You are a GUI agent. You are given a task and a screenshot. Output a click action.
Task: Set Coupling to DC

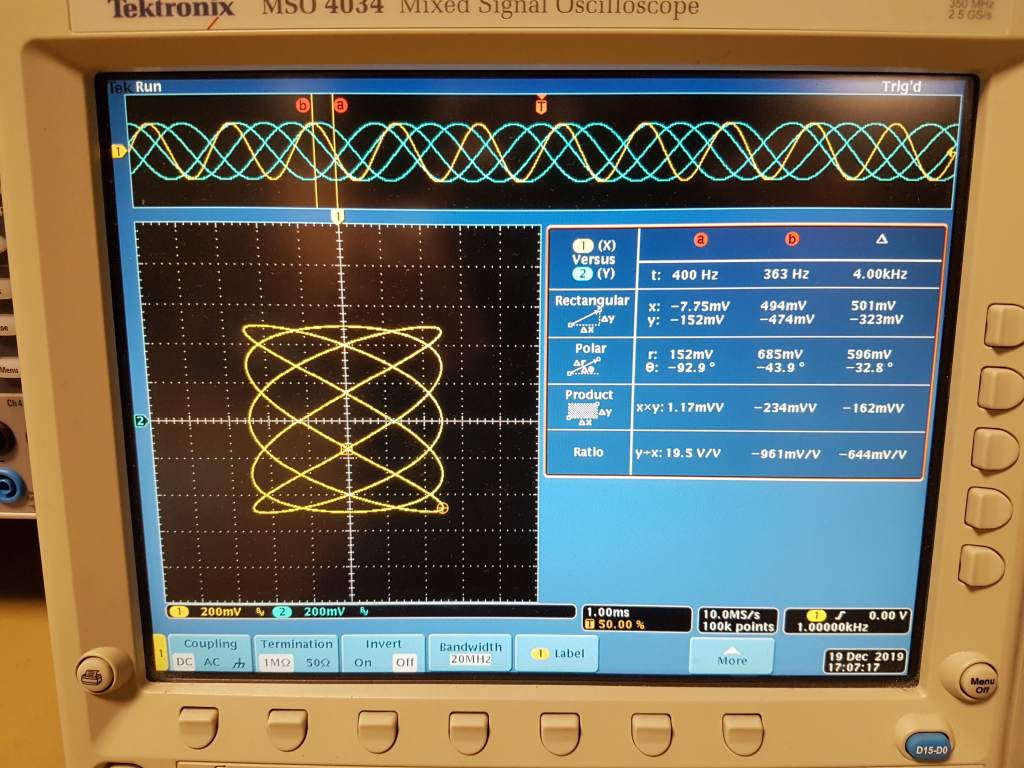[x=184, y=662]
